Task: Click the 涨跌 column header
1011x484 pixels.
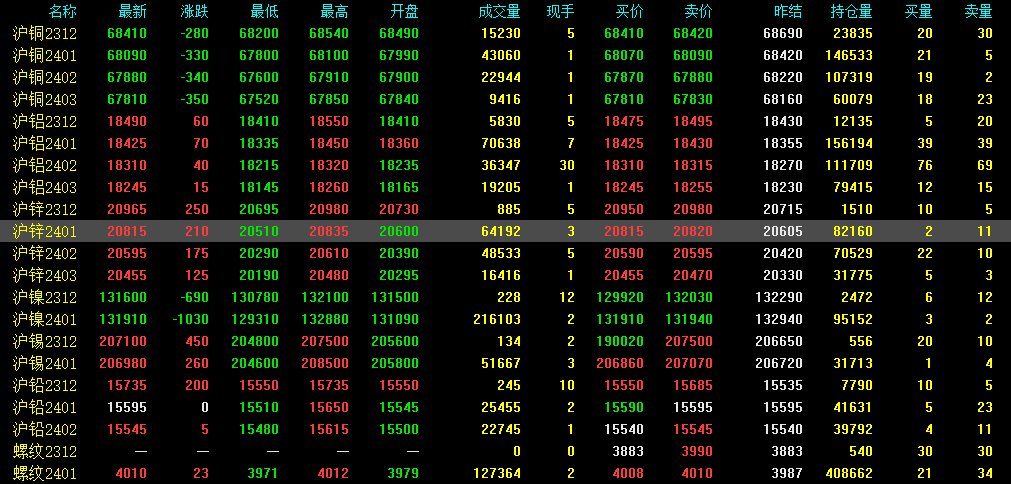Action: (195, 11)
